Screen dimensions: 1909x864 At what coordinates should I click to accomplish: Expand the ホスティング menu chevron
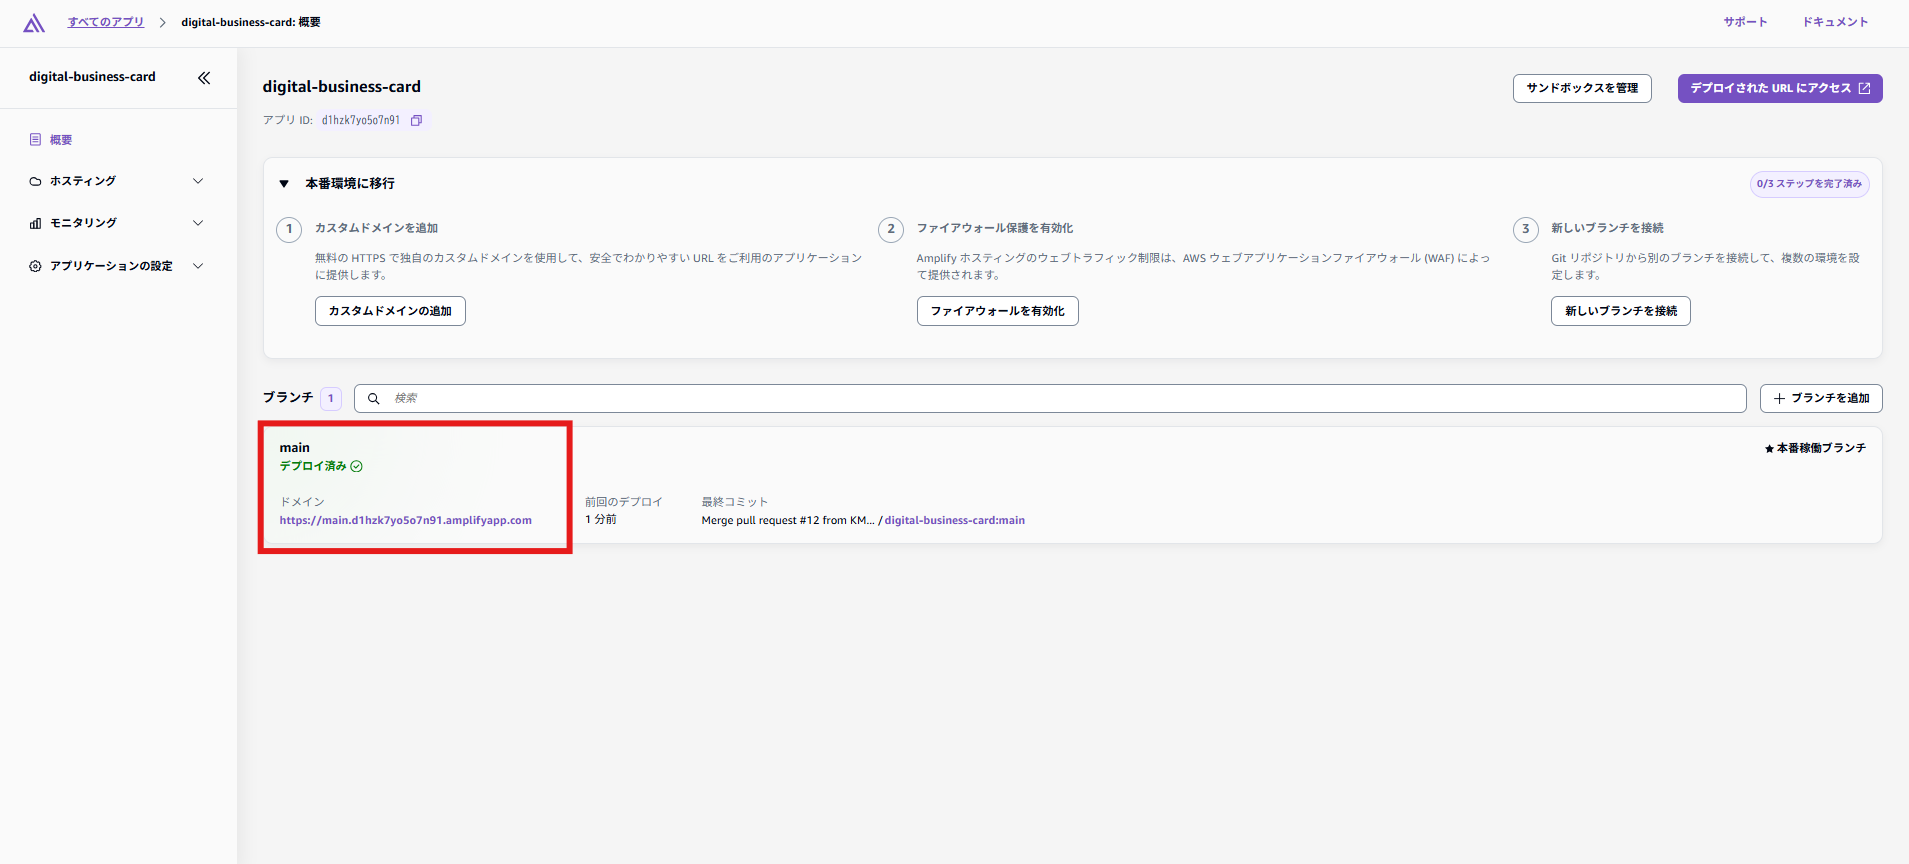198,181
